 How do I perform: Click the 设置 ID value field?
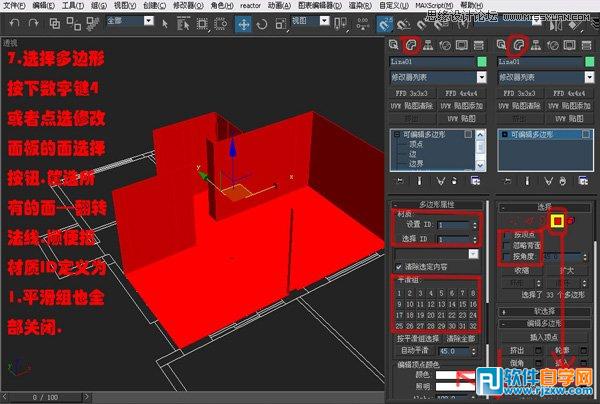pos(454,225)
